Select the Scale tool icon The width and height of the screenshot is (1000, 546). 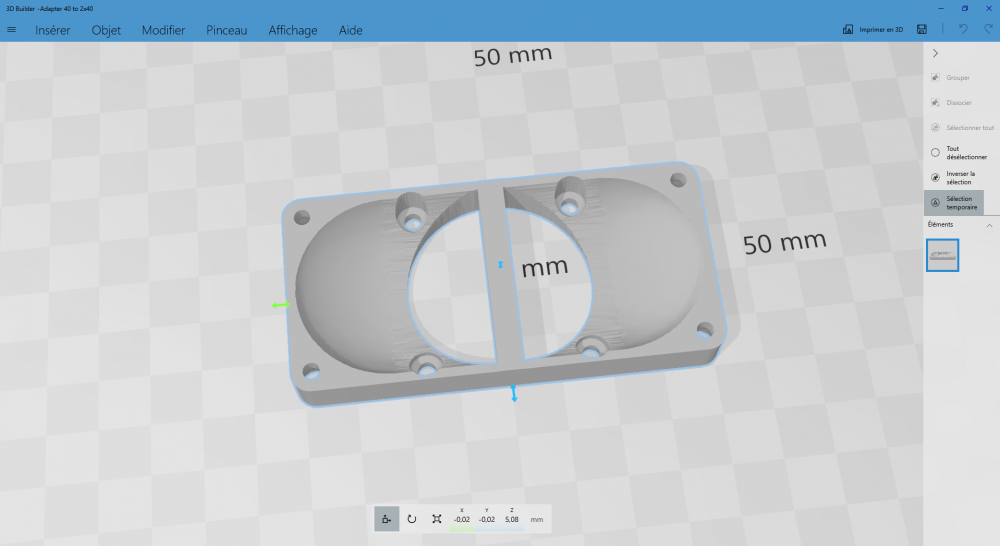[x=437, y=519]
